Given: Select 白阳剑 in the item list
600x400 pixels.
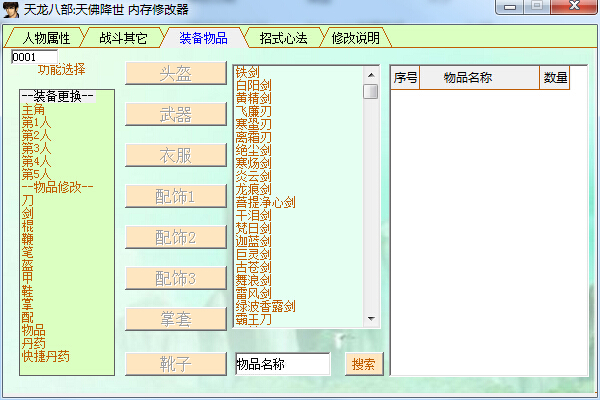Looking at the screenshot, I should (254, 85).
